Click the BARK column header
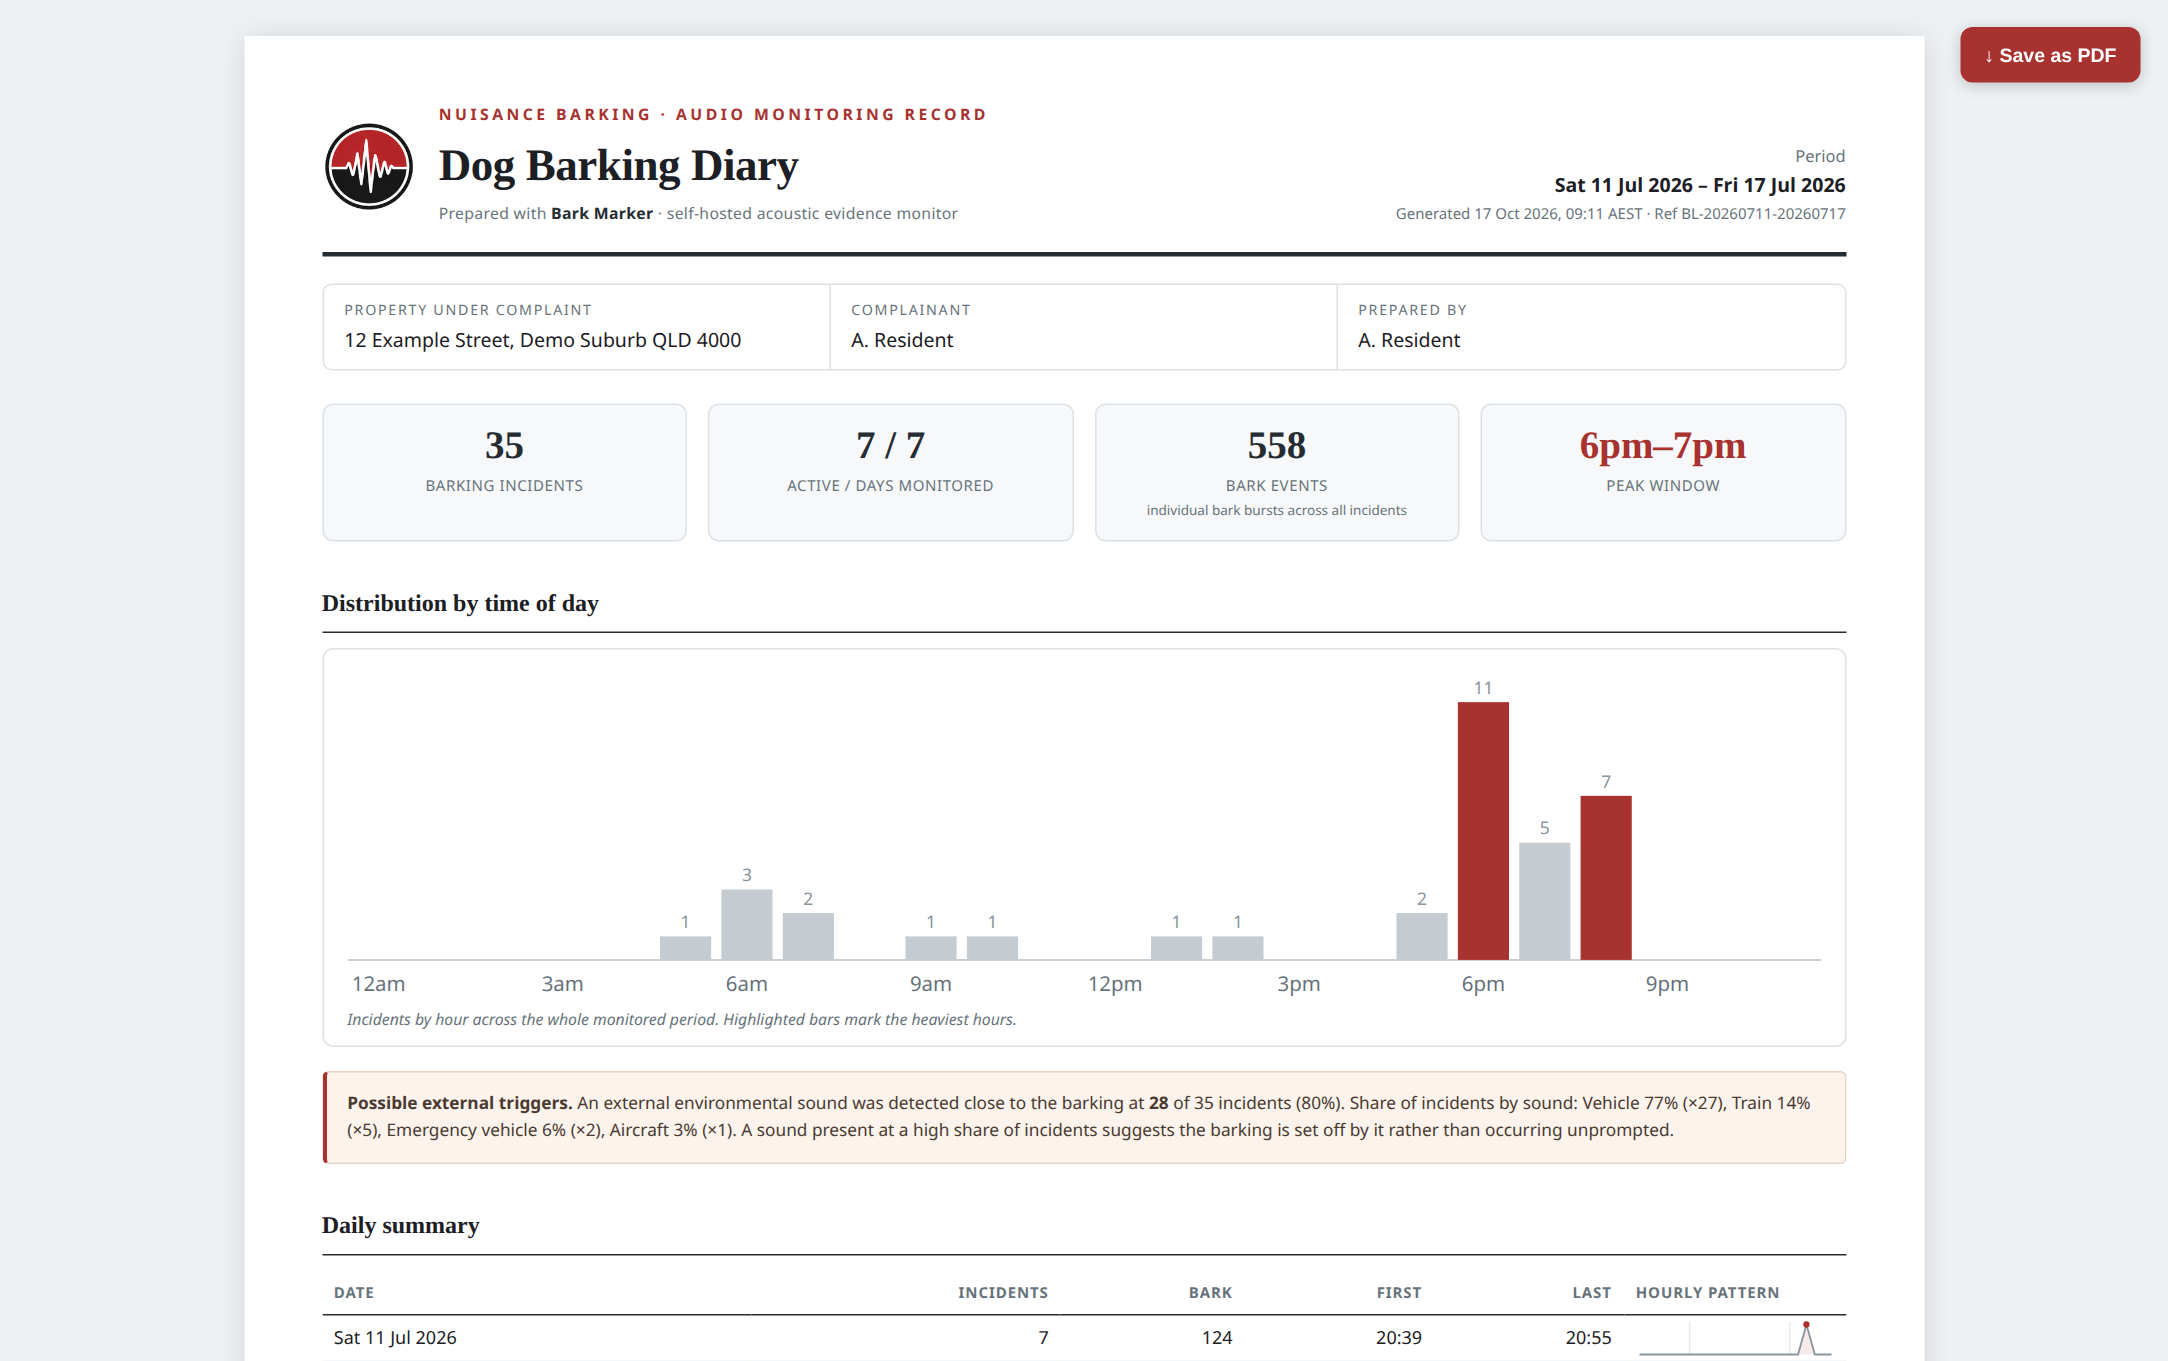Viewport: 2168px width, 1361px height. click(1210, 1293)
